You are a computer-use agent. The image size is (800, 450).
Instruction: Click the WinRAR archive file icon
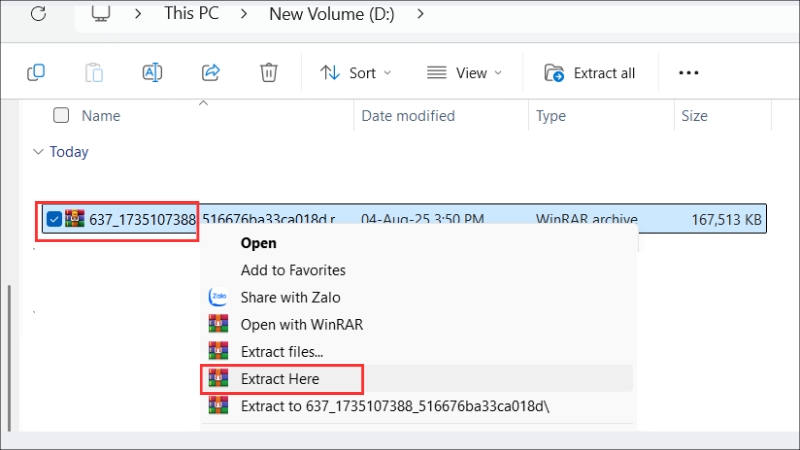tap(75, 218)
